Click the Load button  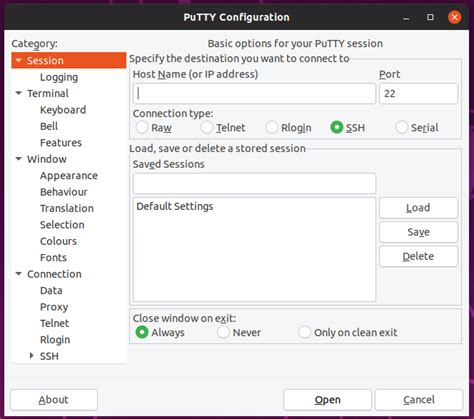tap(418, 208)
